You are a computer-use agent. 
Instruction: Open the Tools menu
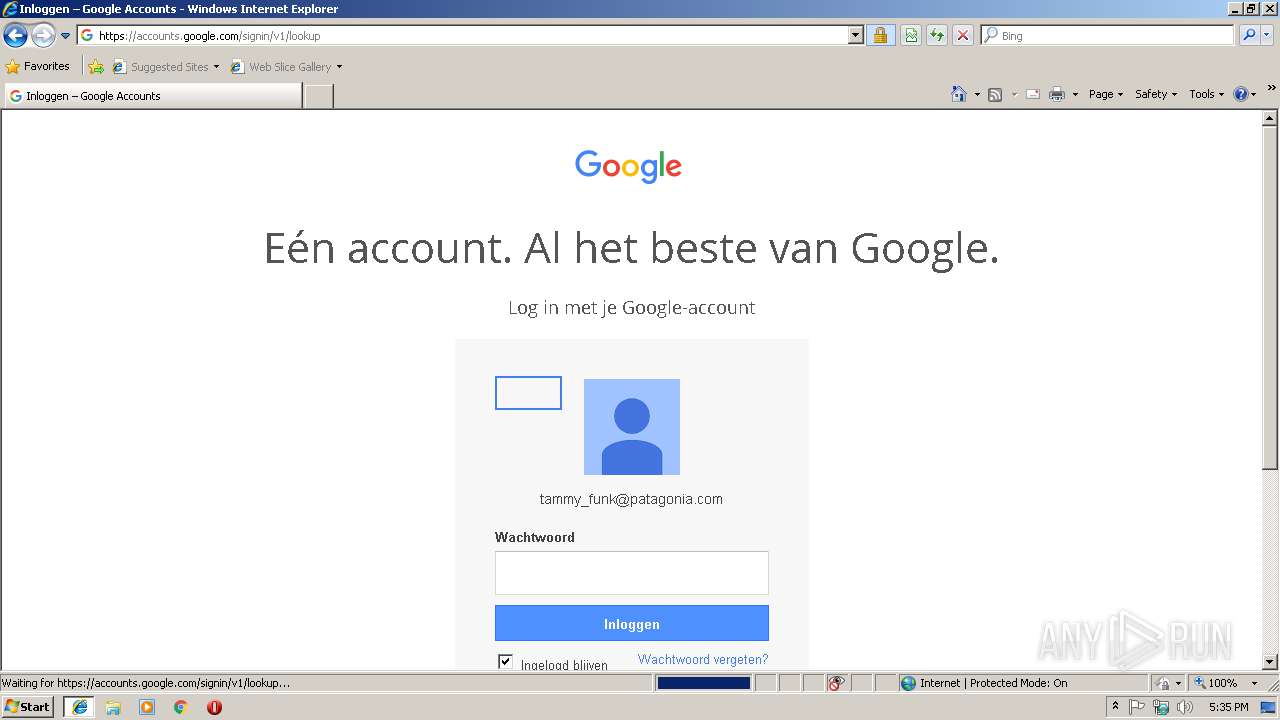[1207, 94]
